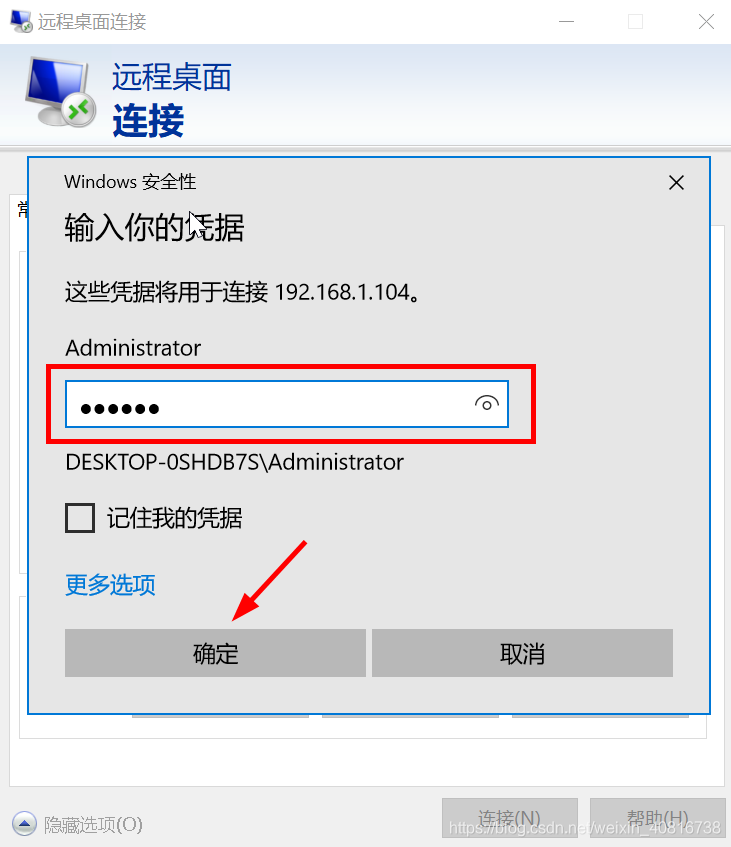Cancel the dialog via 取消 button

point(522,653)
